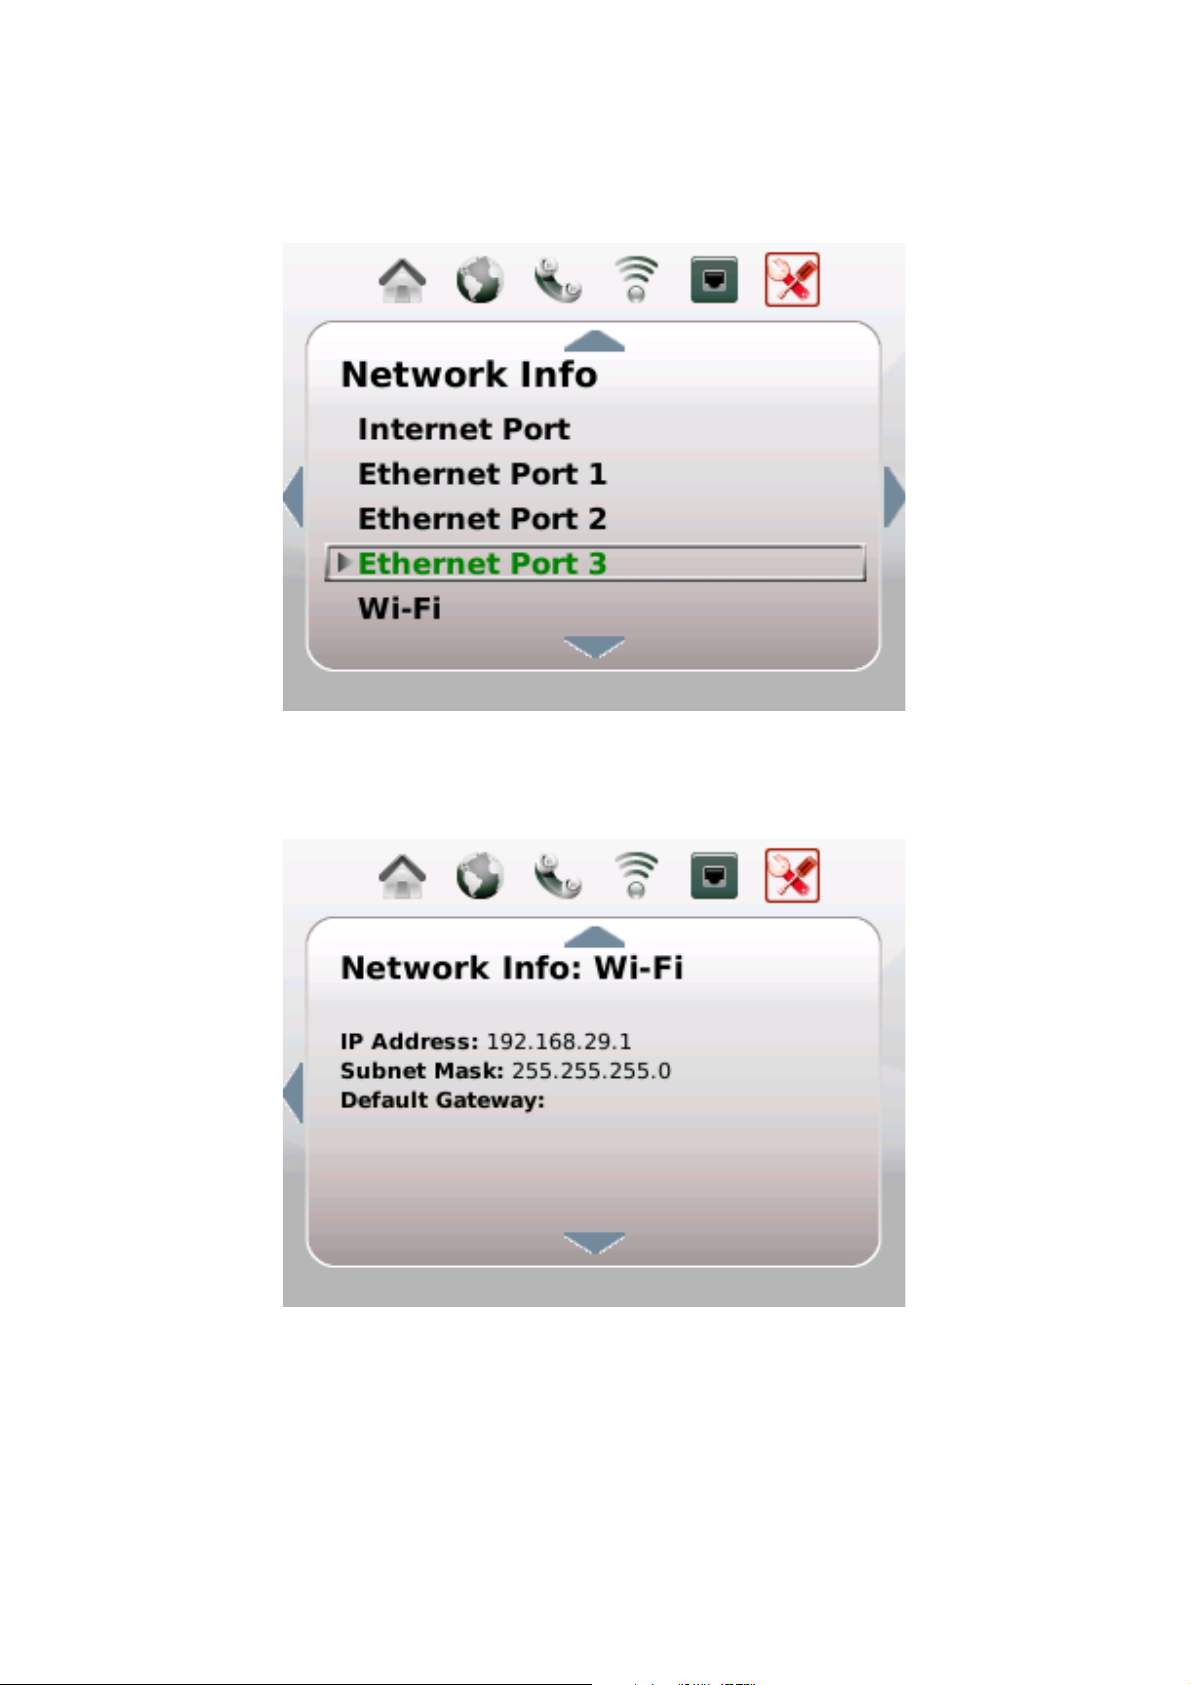Click the left arrow beside the Network Info: Wi-Fi panel
This screenshot has height=1685, width=1191.
293,1093
